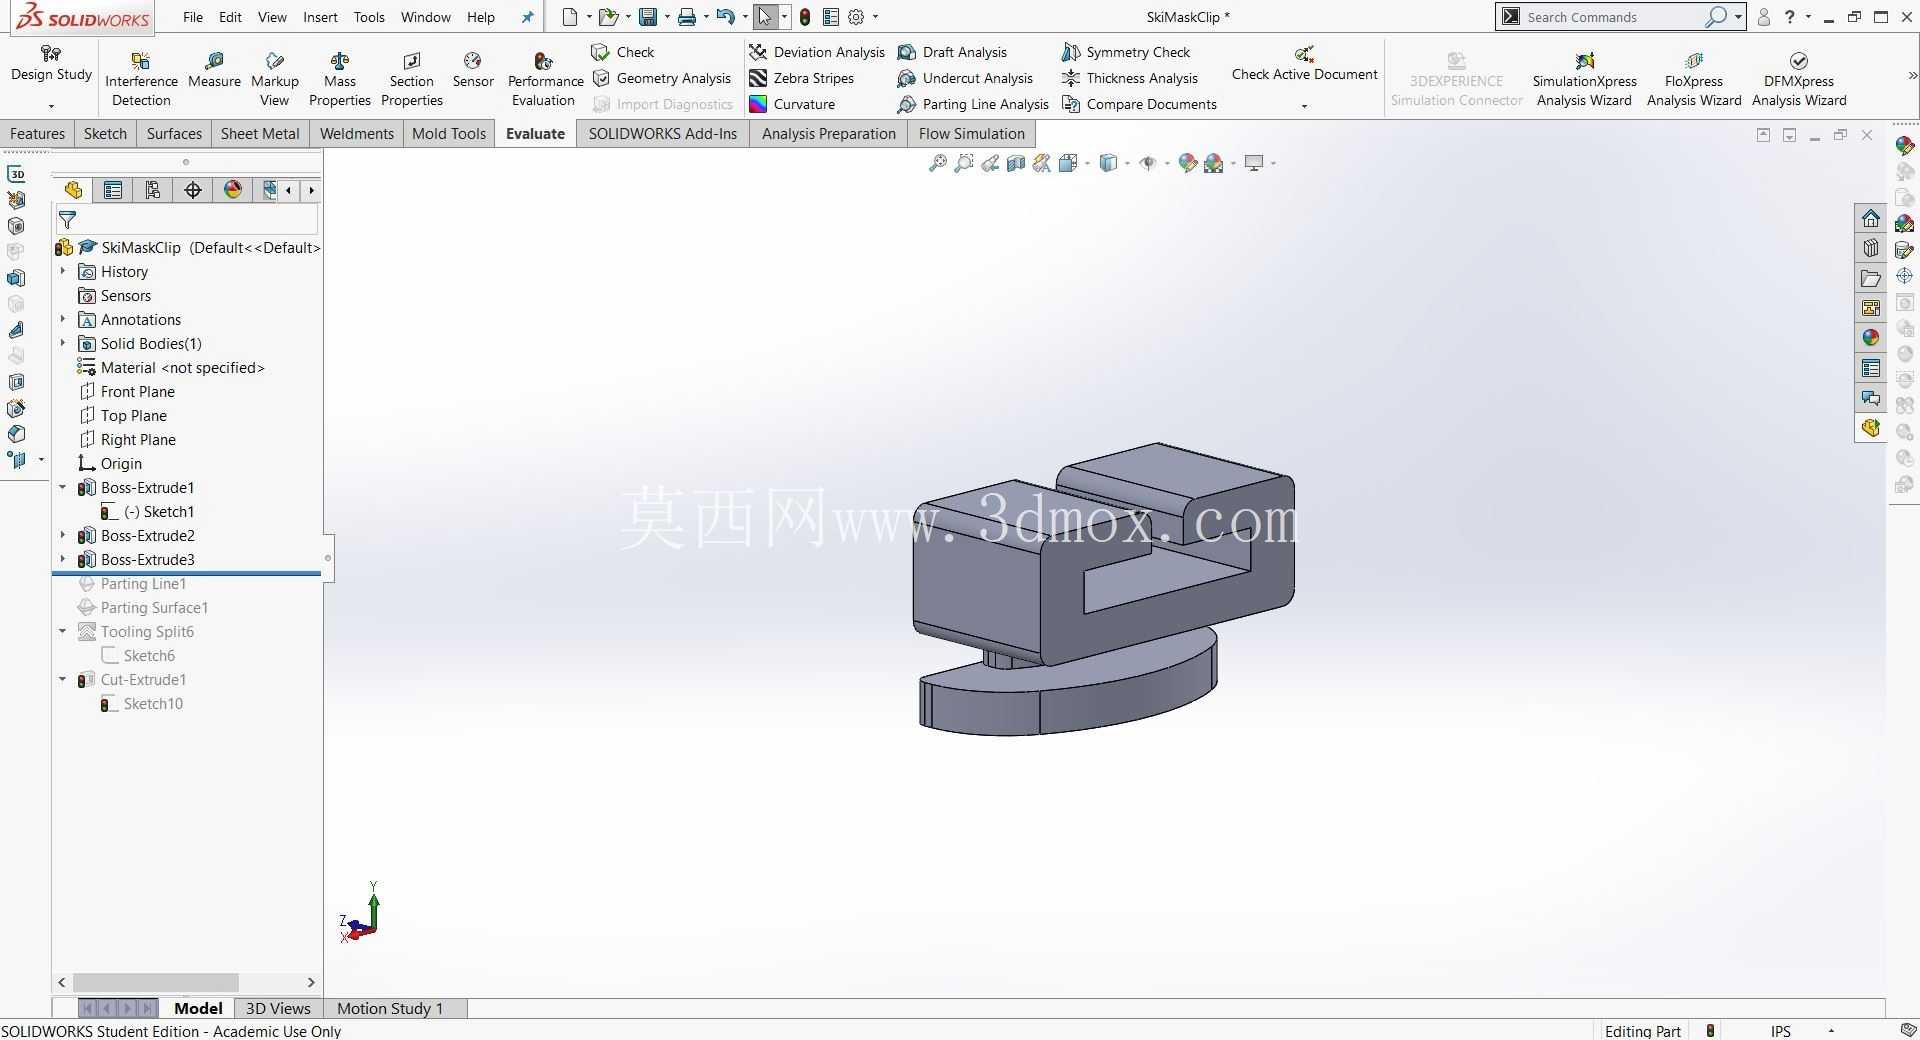This screenshot has height=1040, width=1920.
Task: Expand the Boss-Extrude2 feature
Action: (x=63, y=535)
